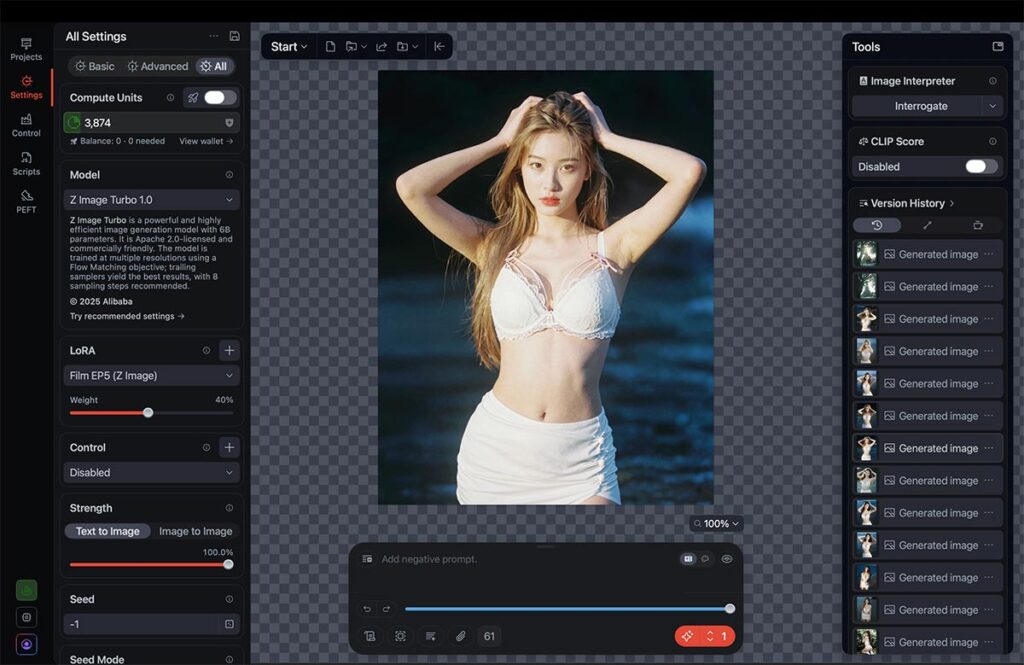Pop out the Tools panel window icon
Viewport: 1024px width, 665px height.
(x=997, y=47)
